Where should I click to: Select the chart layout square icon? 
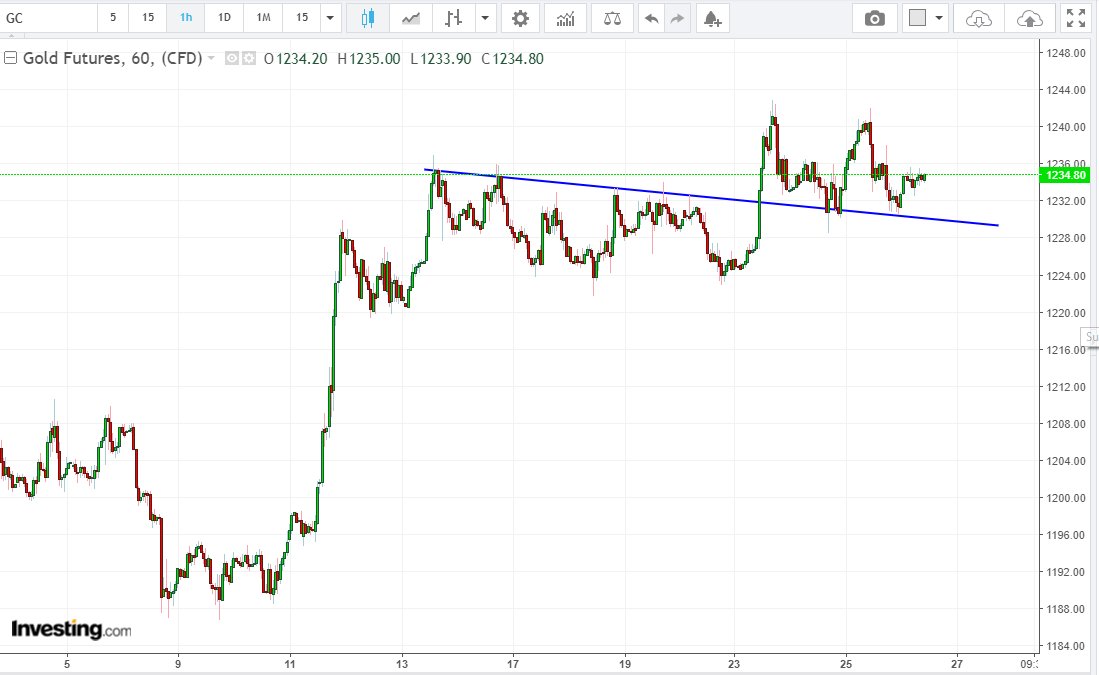[x=917, y=18]
